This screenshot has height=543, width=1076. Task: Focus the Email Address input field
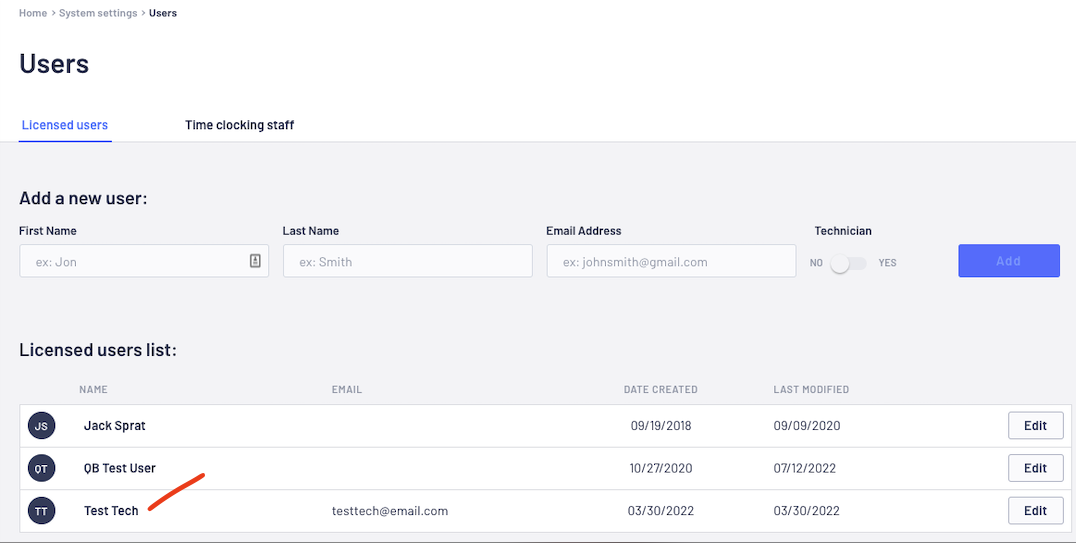click(671, 261)
